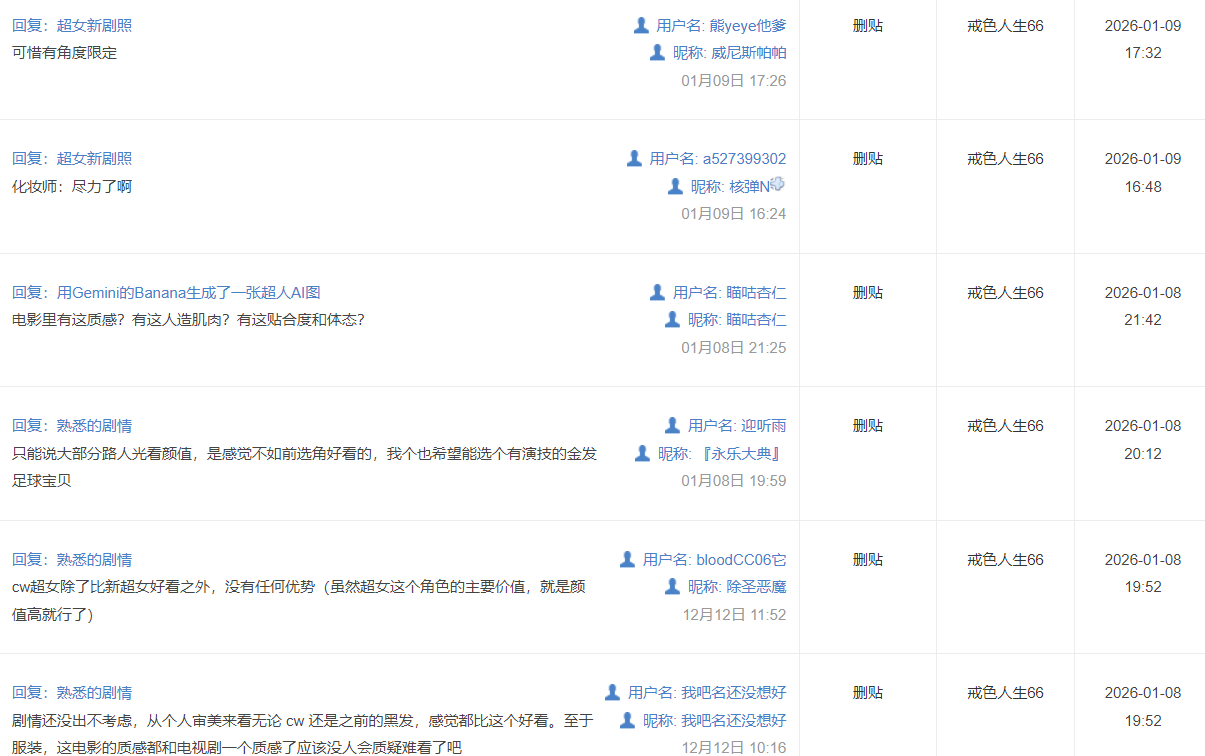Open the nickname link 威尼斯帕帕

[748, 52]
